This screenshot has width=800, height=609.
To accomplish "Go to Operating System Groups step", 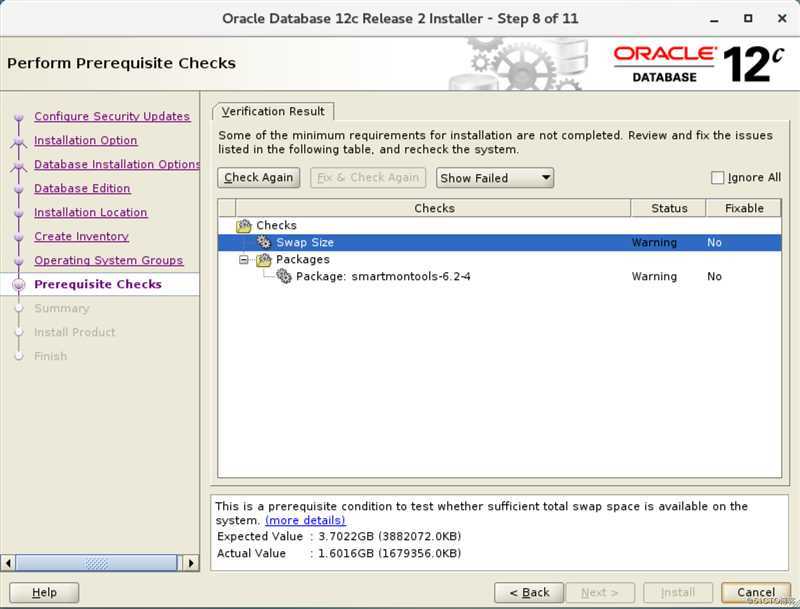I will [109, 260].
